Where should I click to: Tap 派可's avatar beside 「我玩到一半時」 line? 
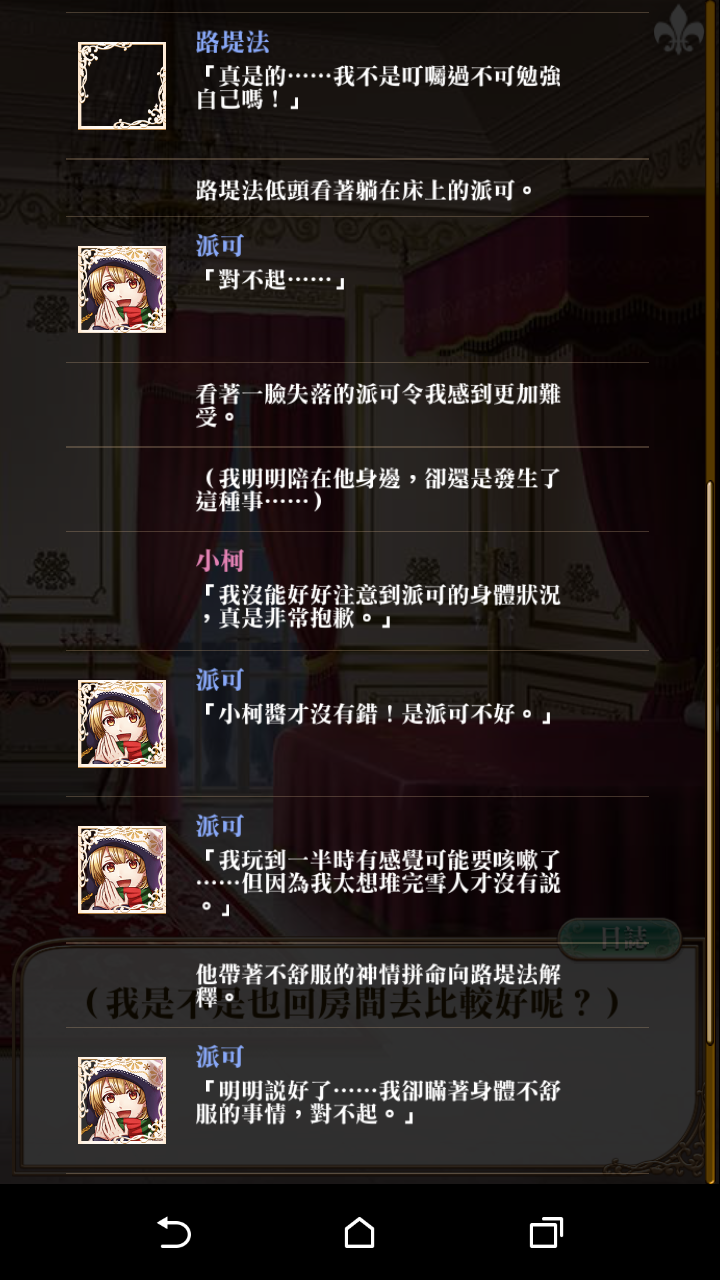122,870
